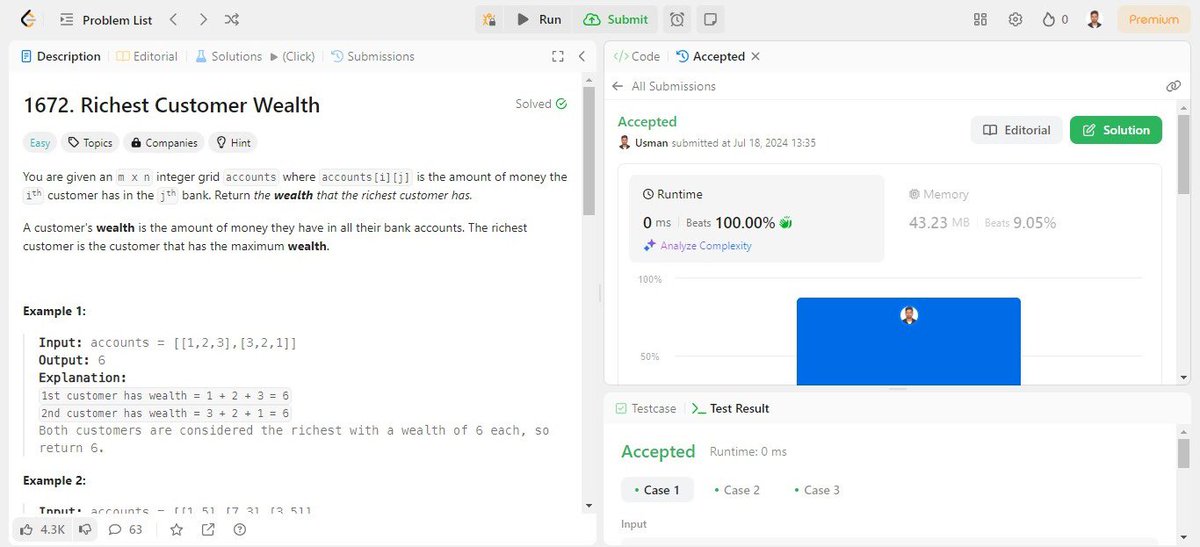Image resolution: width=1200 pixels, height=547 pixels.
Task: Star the problem as favorite
Action: pos(176,529)
